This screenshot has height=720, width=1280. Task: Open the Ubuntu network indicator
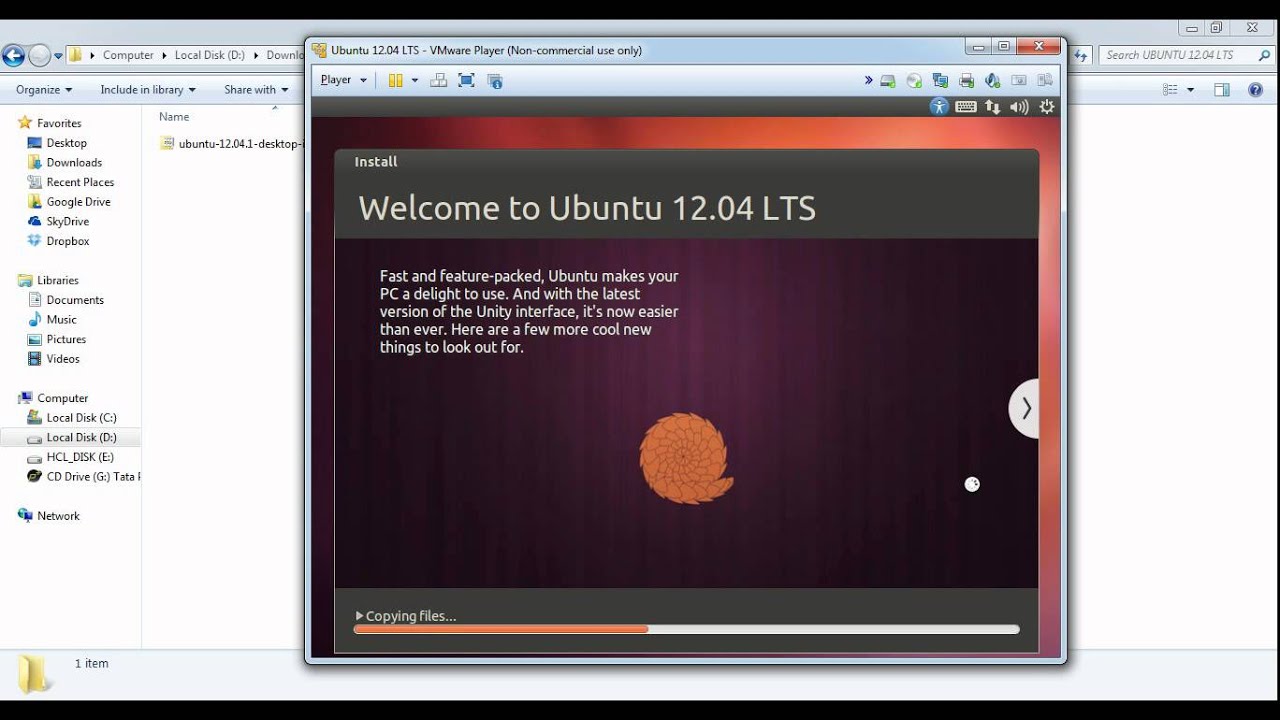(993, 106)
